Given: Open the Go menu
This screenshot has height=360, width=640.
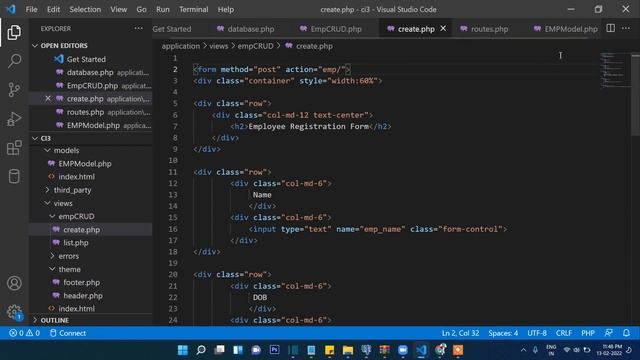Looking at the screenshot, I should click(x=141, y=9).
